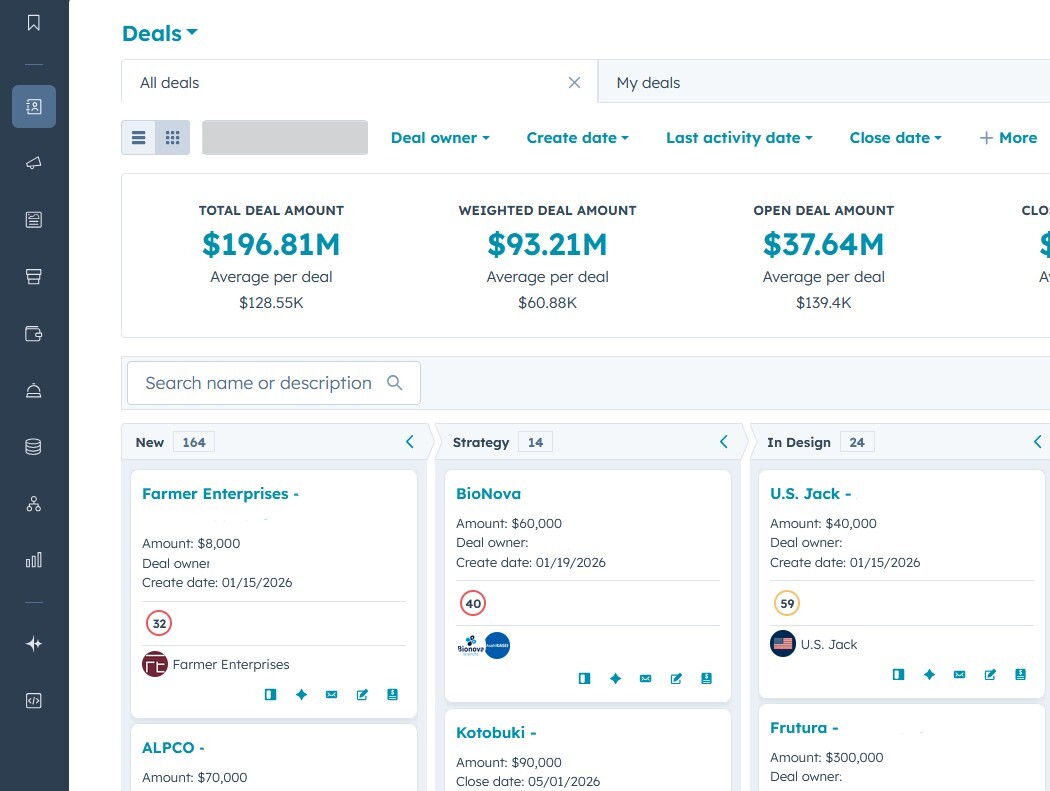
Task: Click edit note icon on Farmer Enterprises card
Action: click(362, 694)
